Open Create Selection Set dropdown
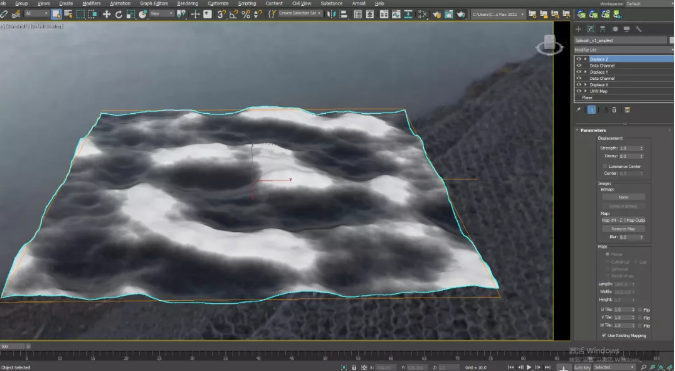Viewport: 675px width, 371px height. (x=300, y=14)
